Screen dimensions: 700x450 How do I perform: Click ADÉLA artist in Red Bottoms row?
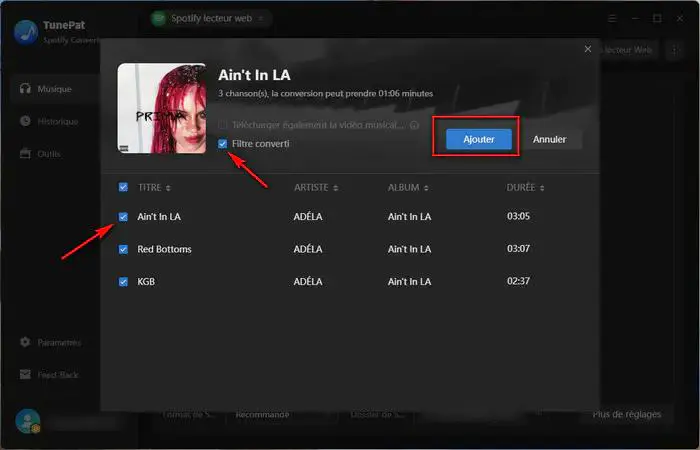308,249
